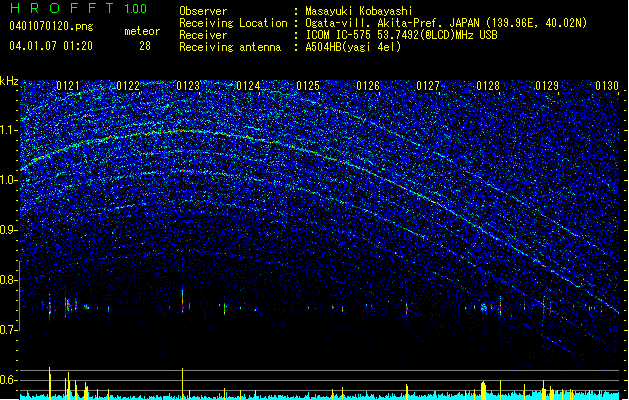Click the 0121 time marker

pos(68,86)
